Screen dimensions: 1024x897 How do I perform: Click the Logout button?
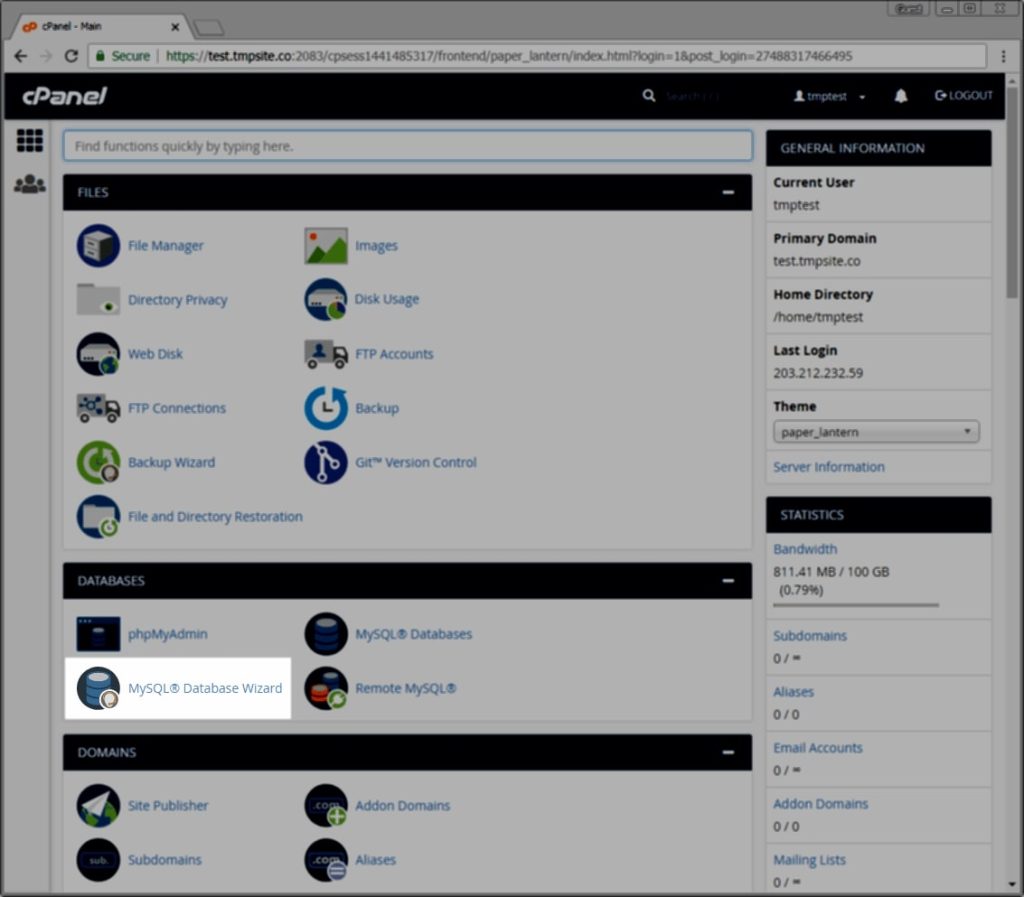coord(963,95)
